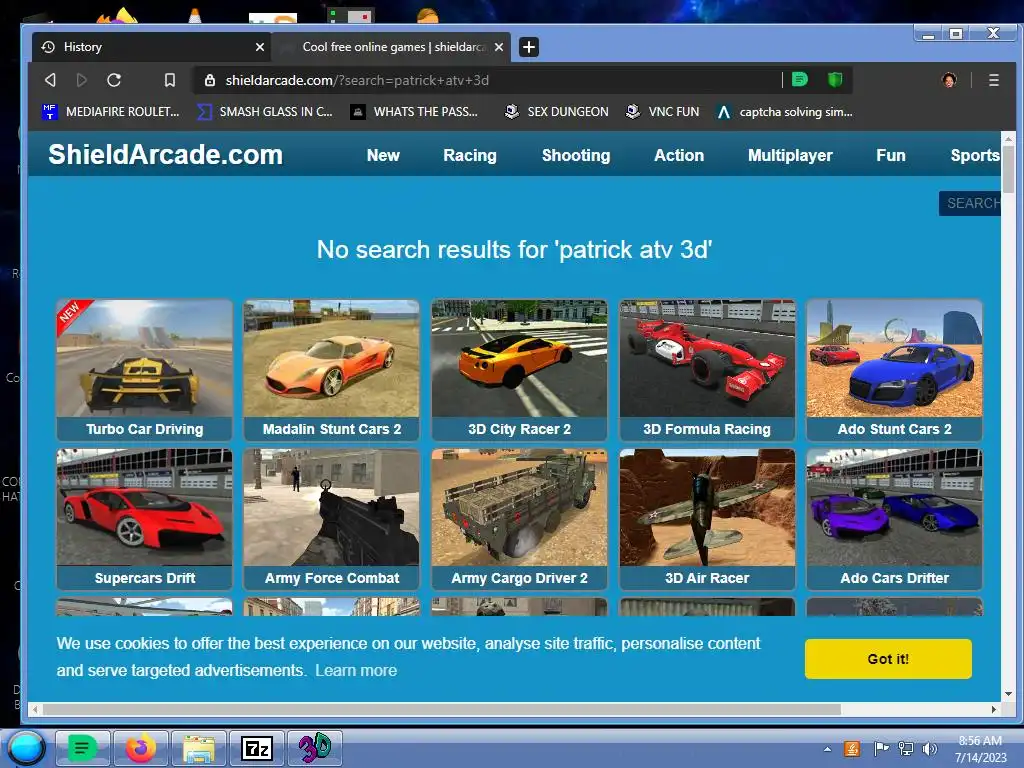
Task: Click the lock icon beside the URL
Action: [x=210, y=80]
